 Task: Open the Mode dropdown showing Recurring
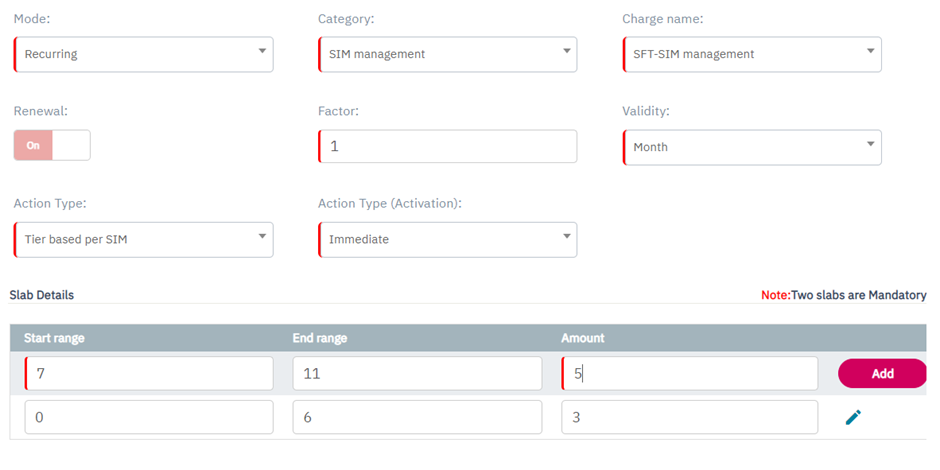(144, 54)
